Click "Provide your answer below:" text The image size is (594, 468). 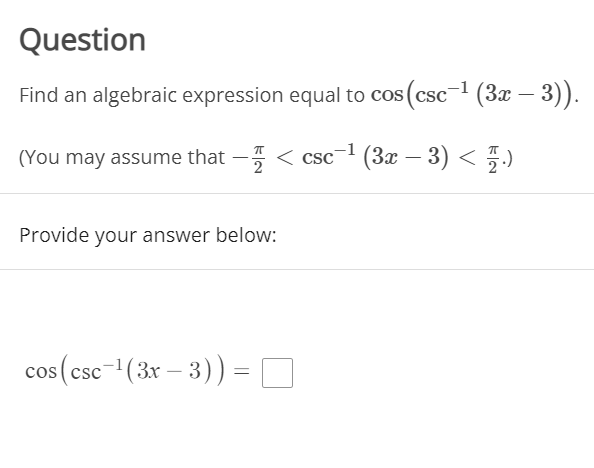pyautogui.click(x=148, y=235)
